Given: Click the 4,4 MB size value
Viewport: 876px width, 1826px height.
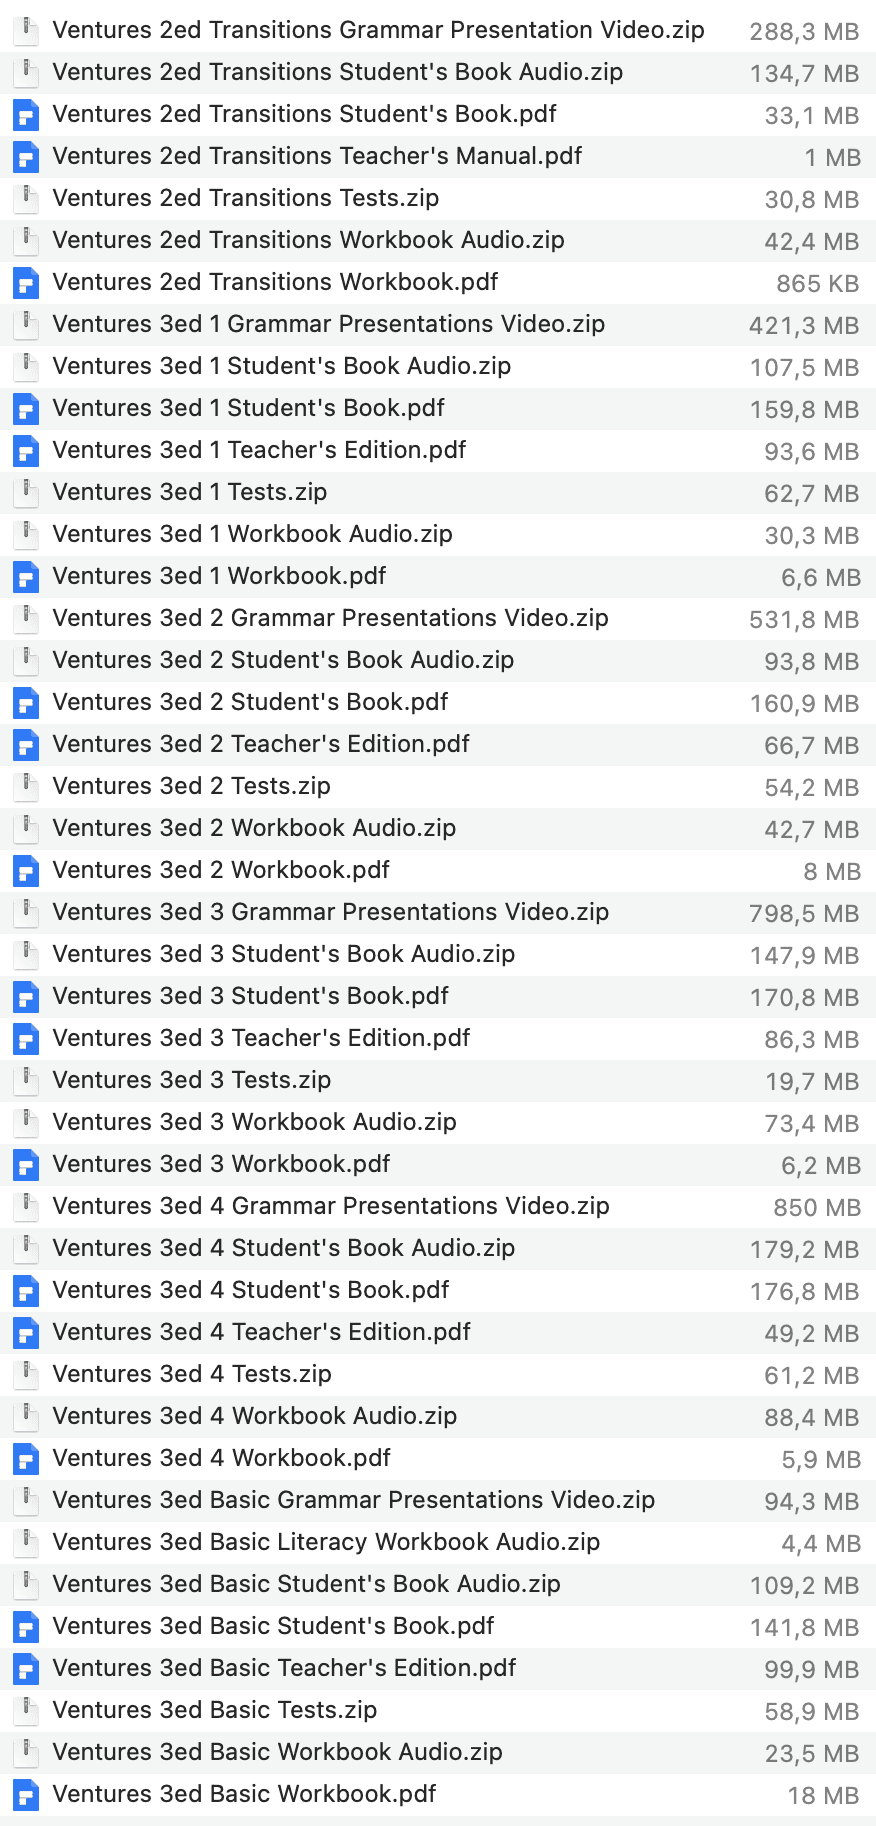Looking at the screenshot, I should [x=820, y=1544].
